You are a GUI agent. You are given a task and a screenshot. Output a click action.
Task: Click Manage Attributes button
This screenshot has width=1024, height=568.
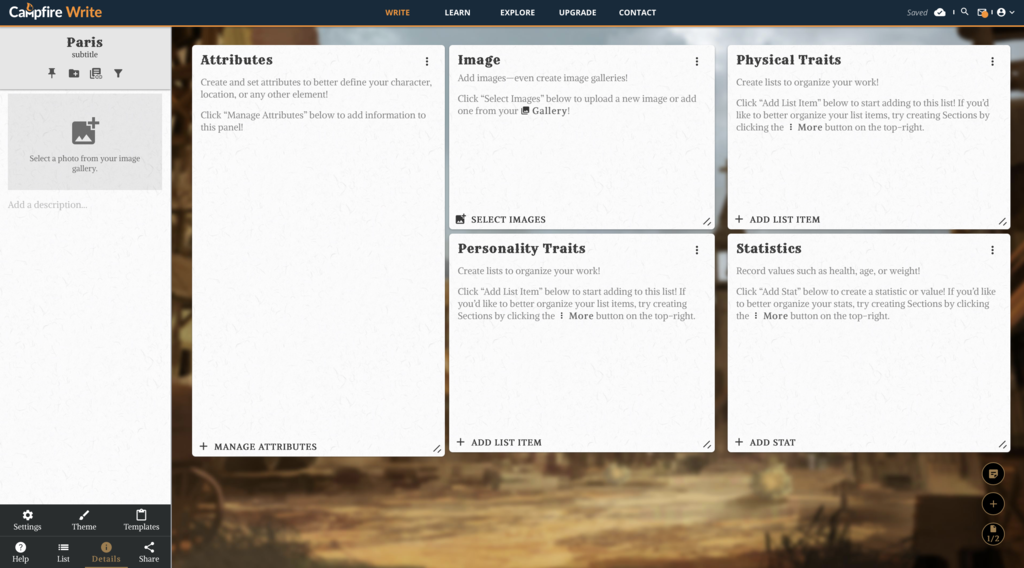pyautogui.click(x=258, y=447)
